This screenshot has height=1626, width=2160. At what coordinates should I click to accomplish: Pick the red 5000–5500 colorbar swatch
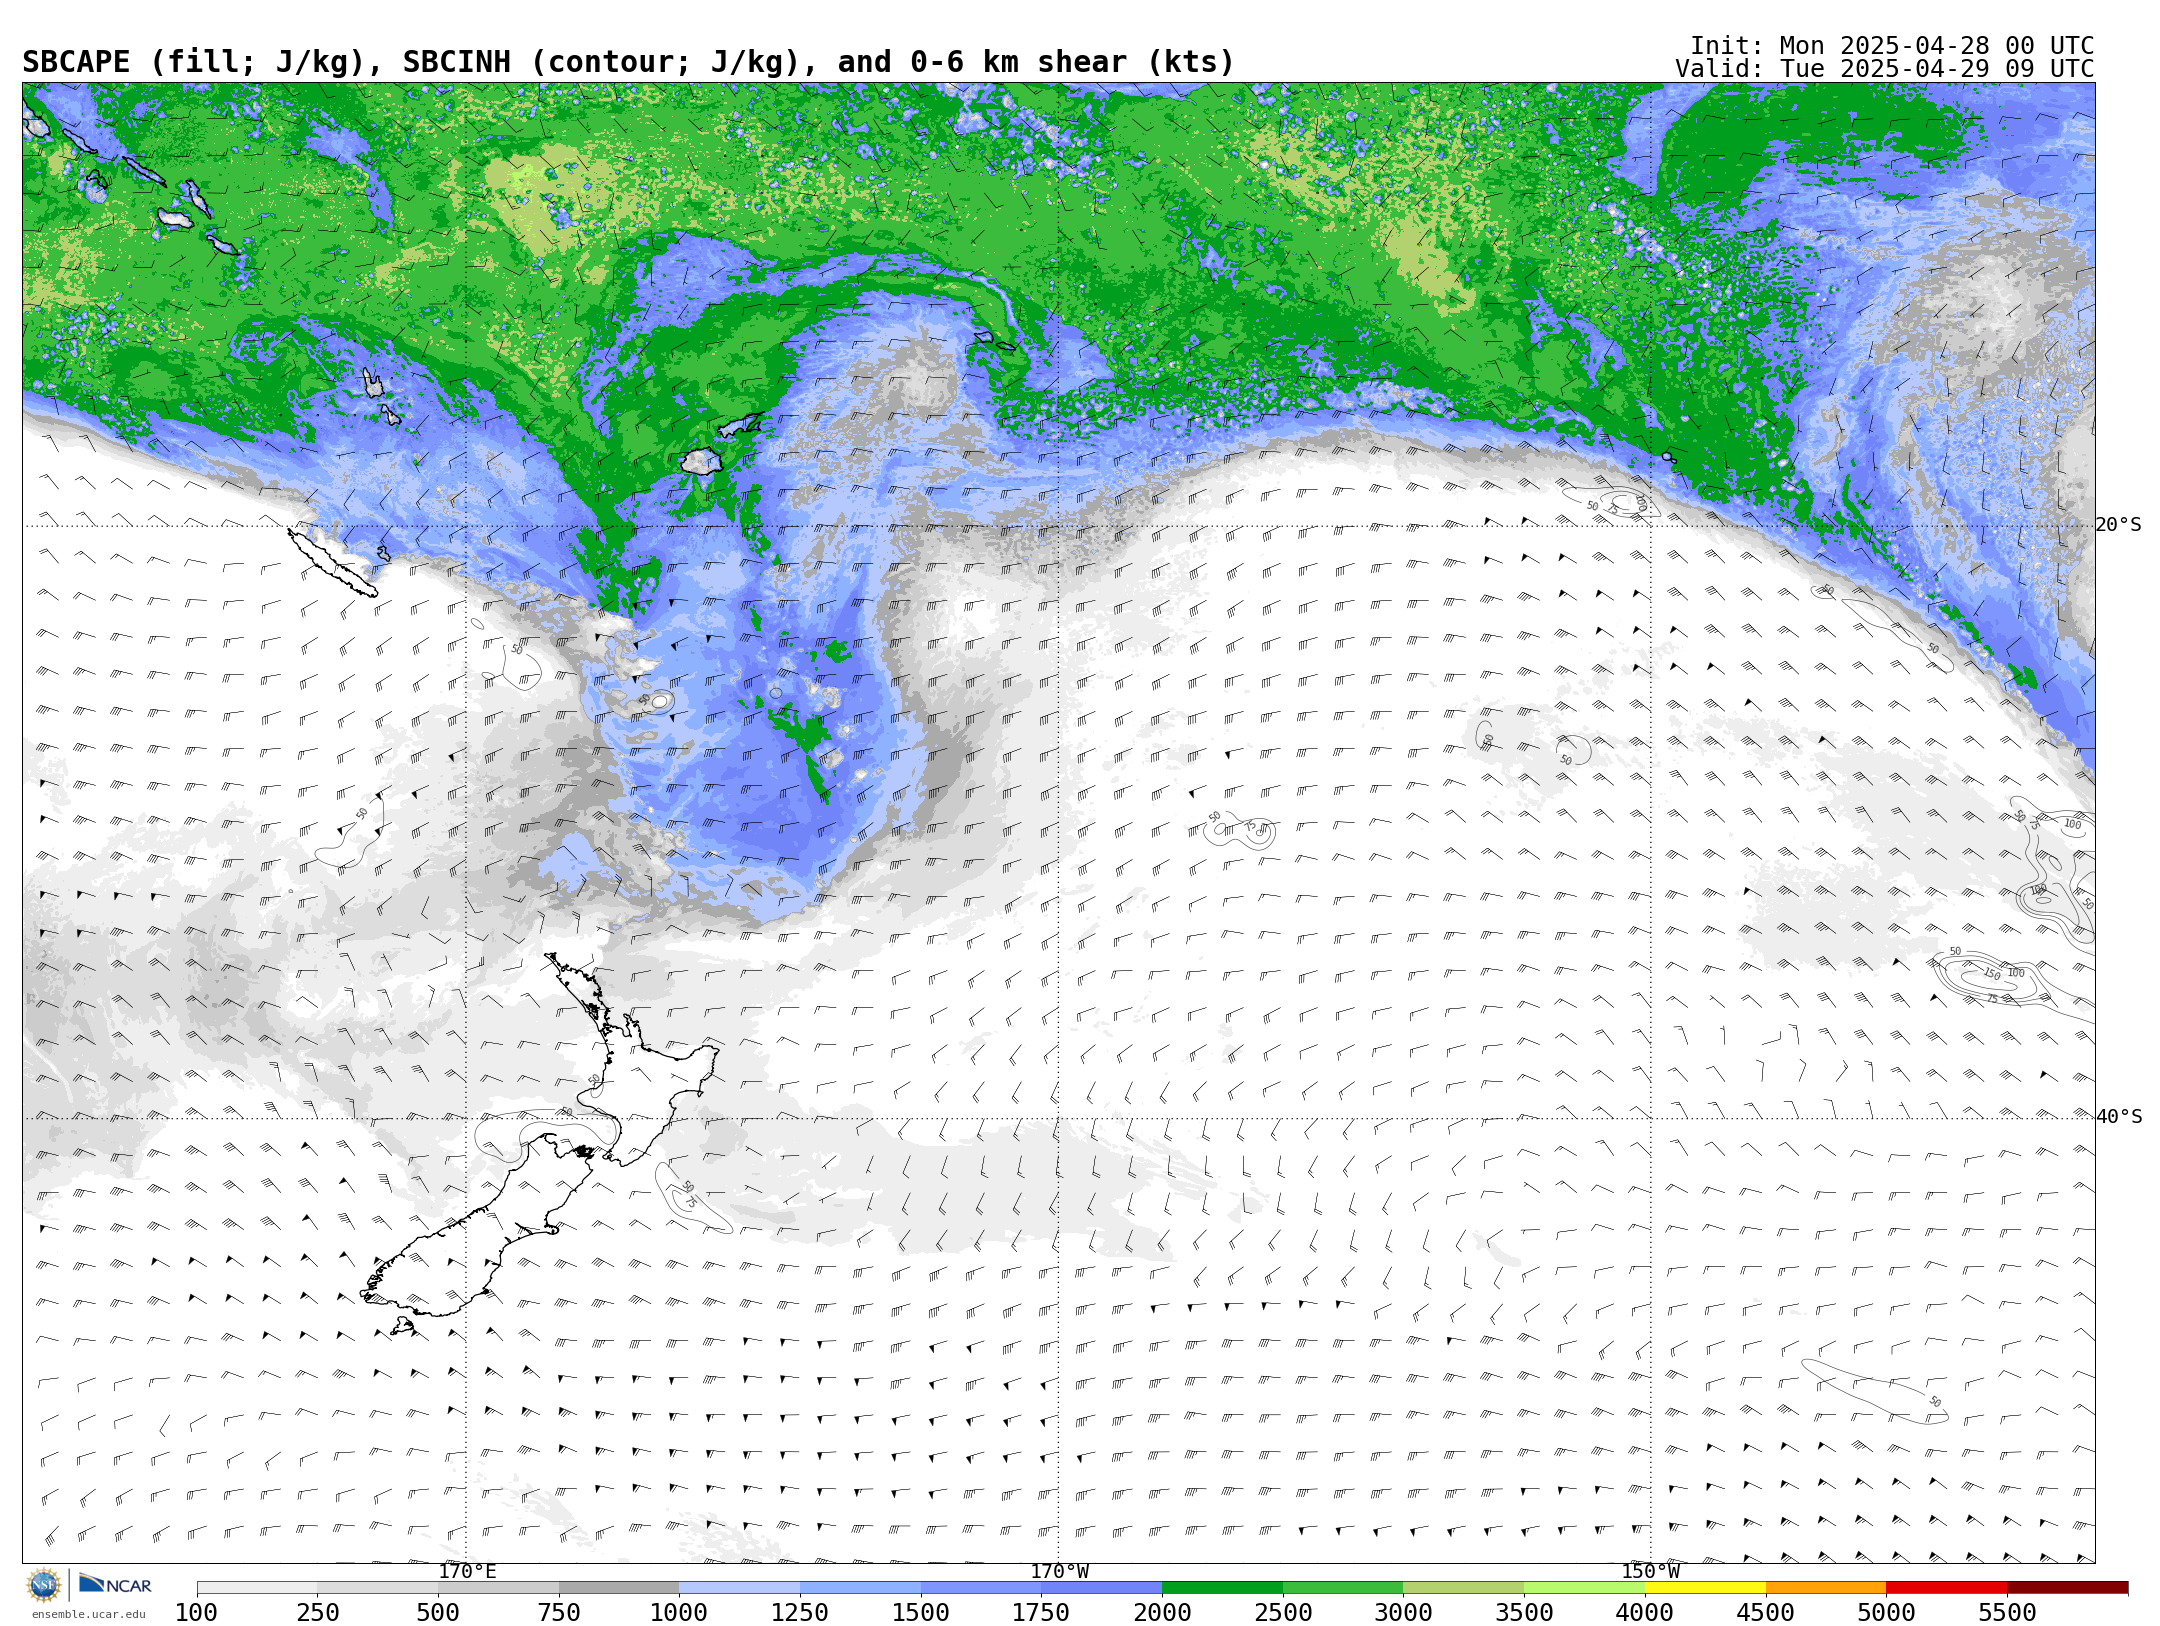coord(1946,1588)
